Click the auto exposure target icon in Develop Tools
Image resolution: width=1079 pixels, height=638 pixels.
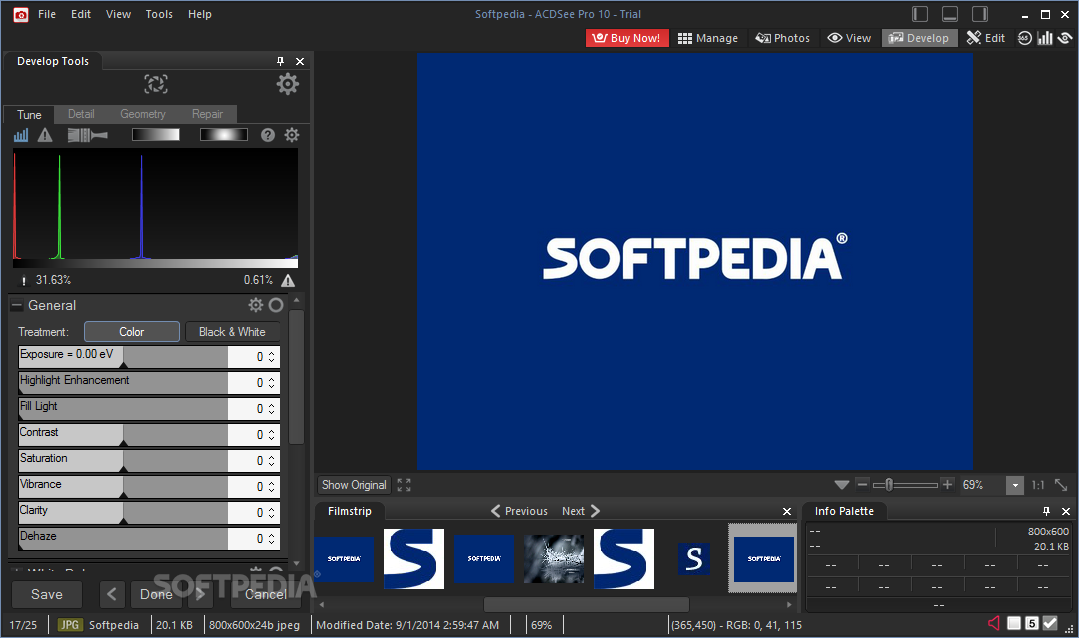pyautogui.click(x=156, y=84)
